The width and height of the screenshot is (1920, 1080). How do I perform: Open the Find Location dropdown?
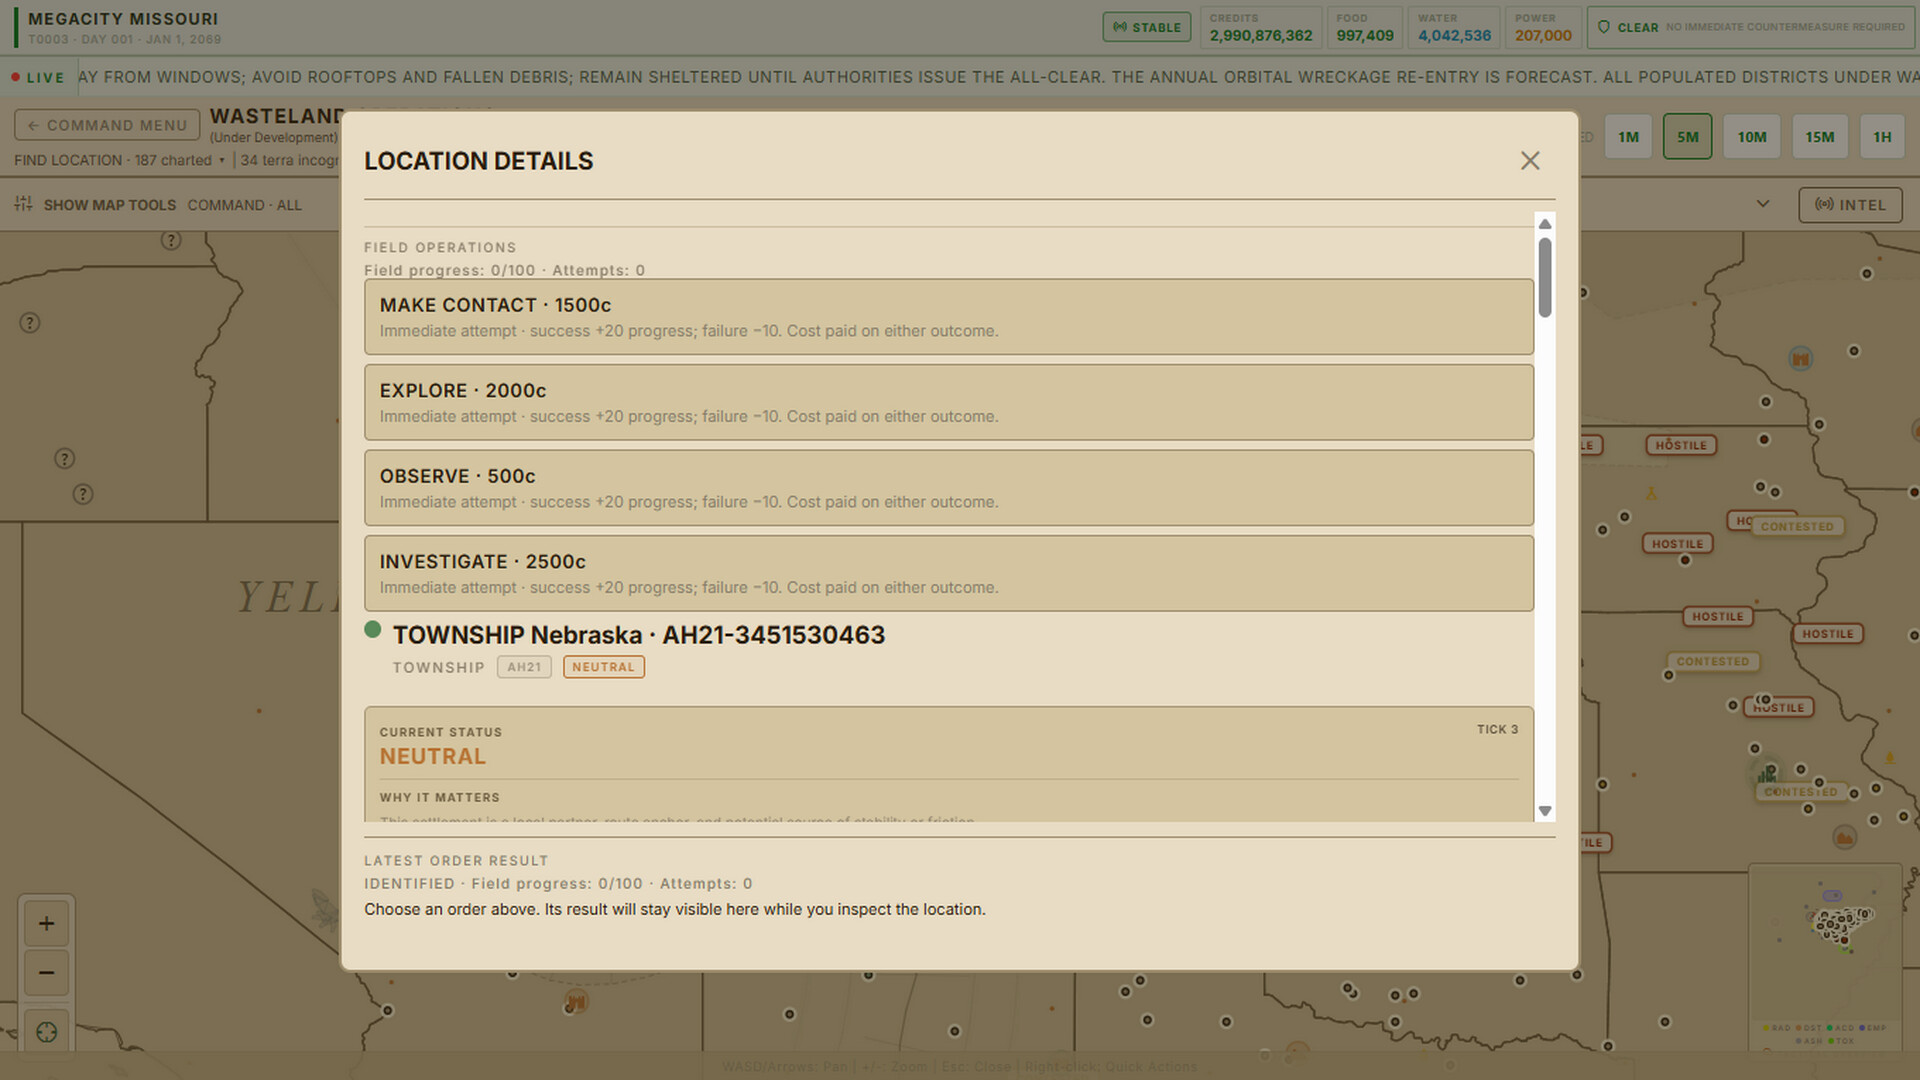coord(120,160)
